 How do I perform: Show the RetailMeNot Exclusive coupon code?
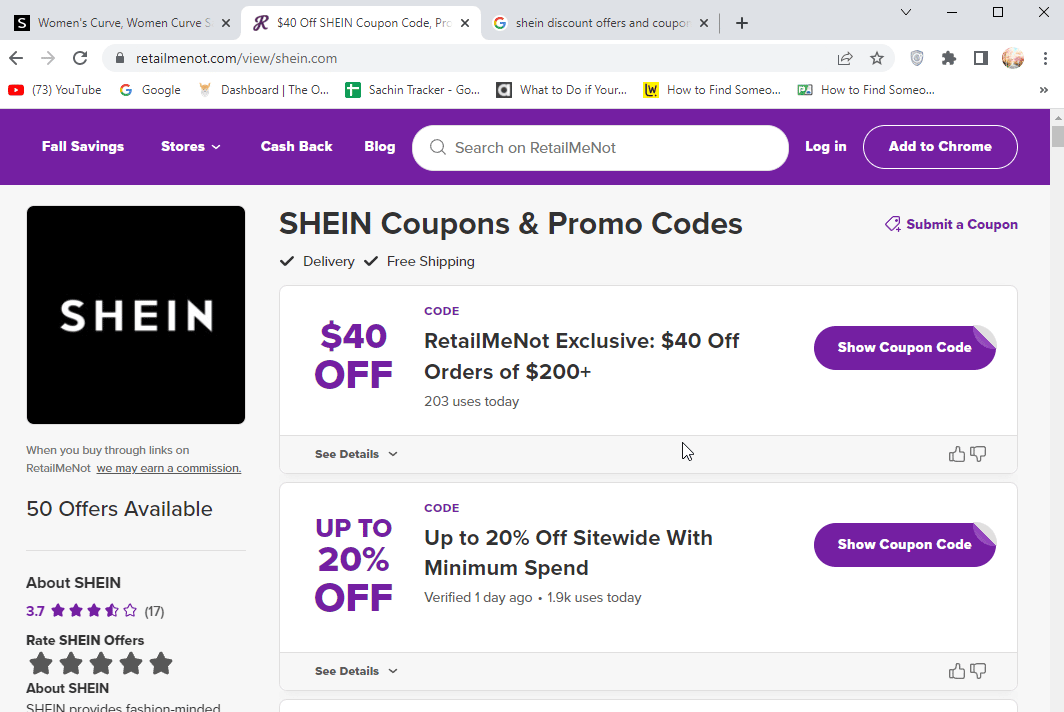tap(904, 347)
